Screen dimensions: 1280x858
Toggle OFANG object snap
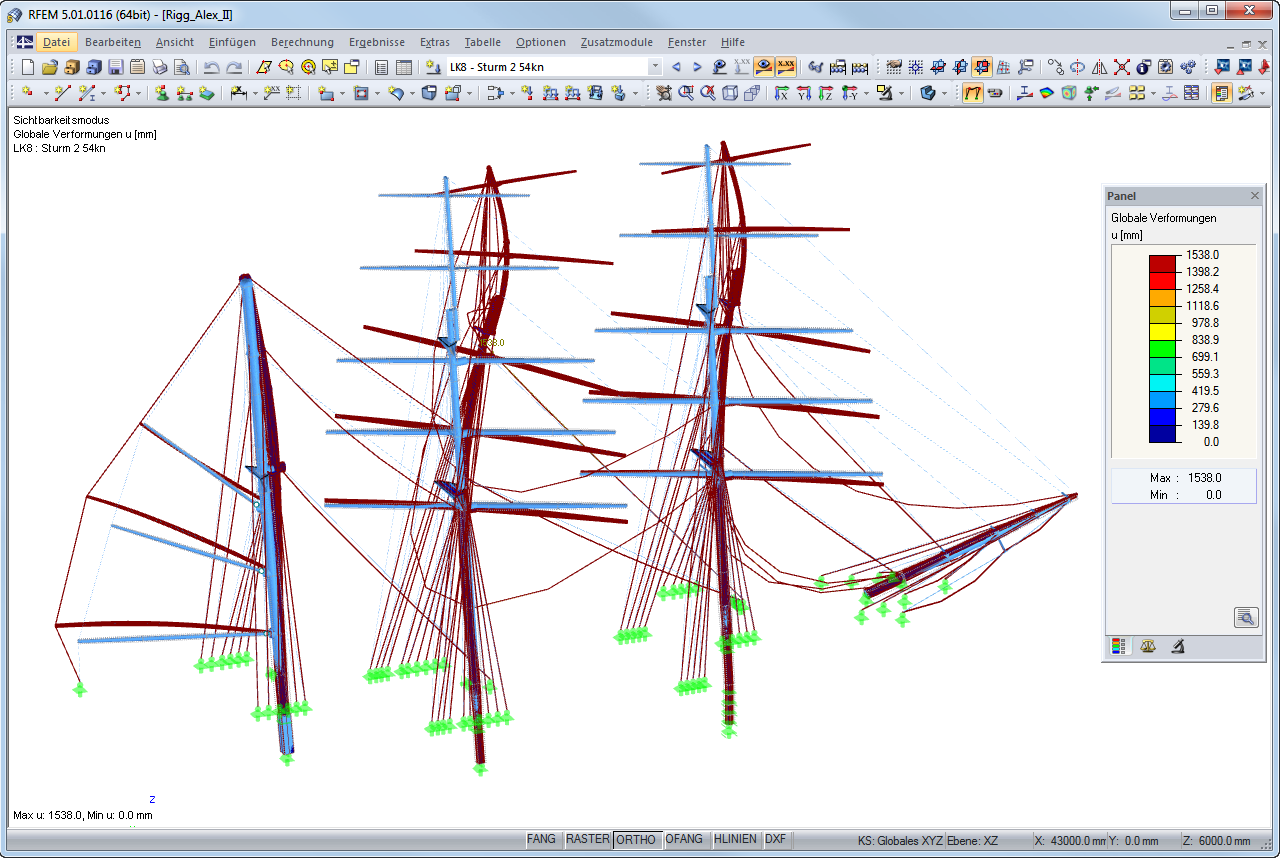click(685, 840)
